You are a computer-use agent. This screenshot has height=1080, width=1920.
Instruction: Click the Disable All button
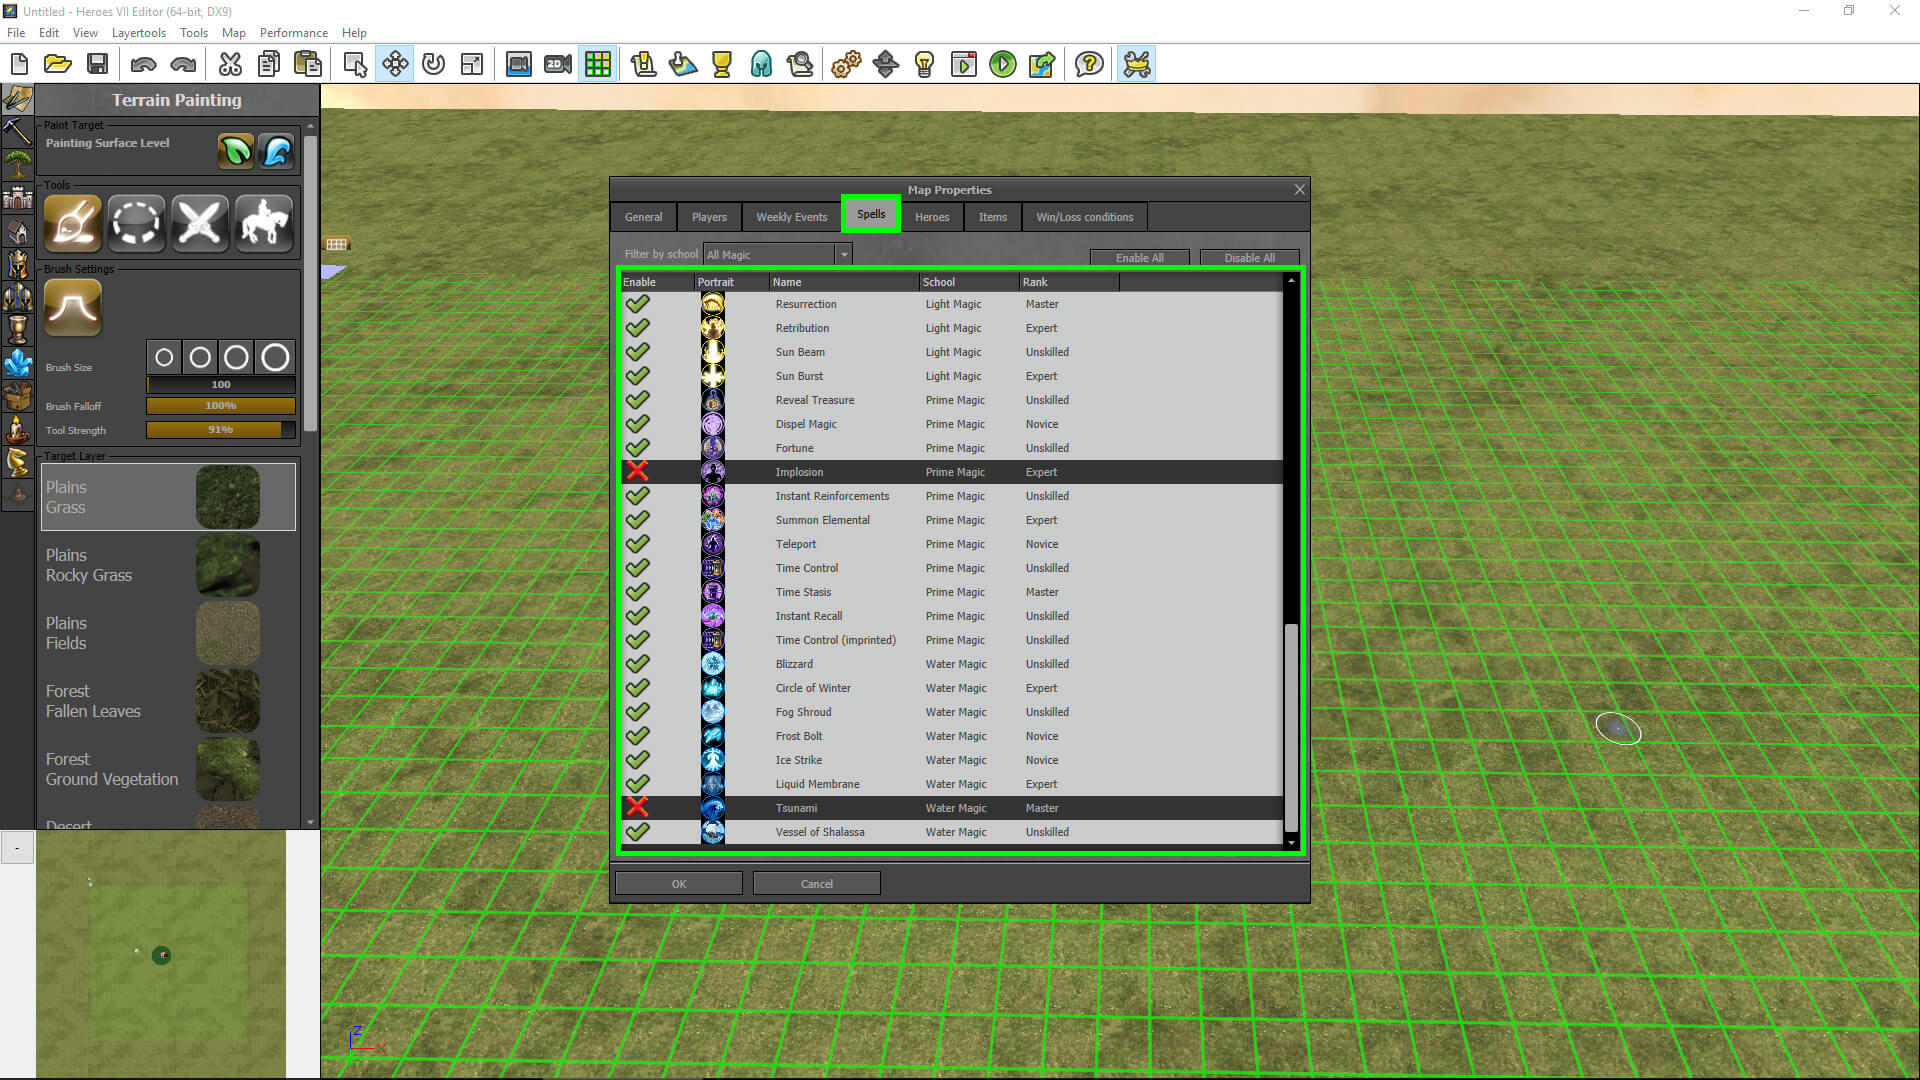[1250, 257]
